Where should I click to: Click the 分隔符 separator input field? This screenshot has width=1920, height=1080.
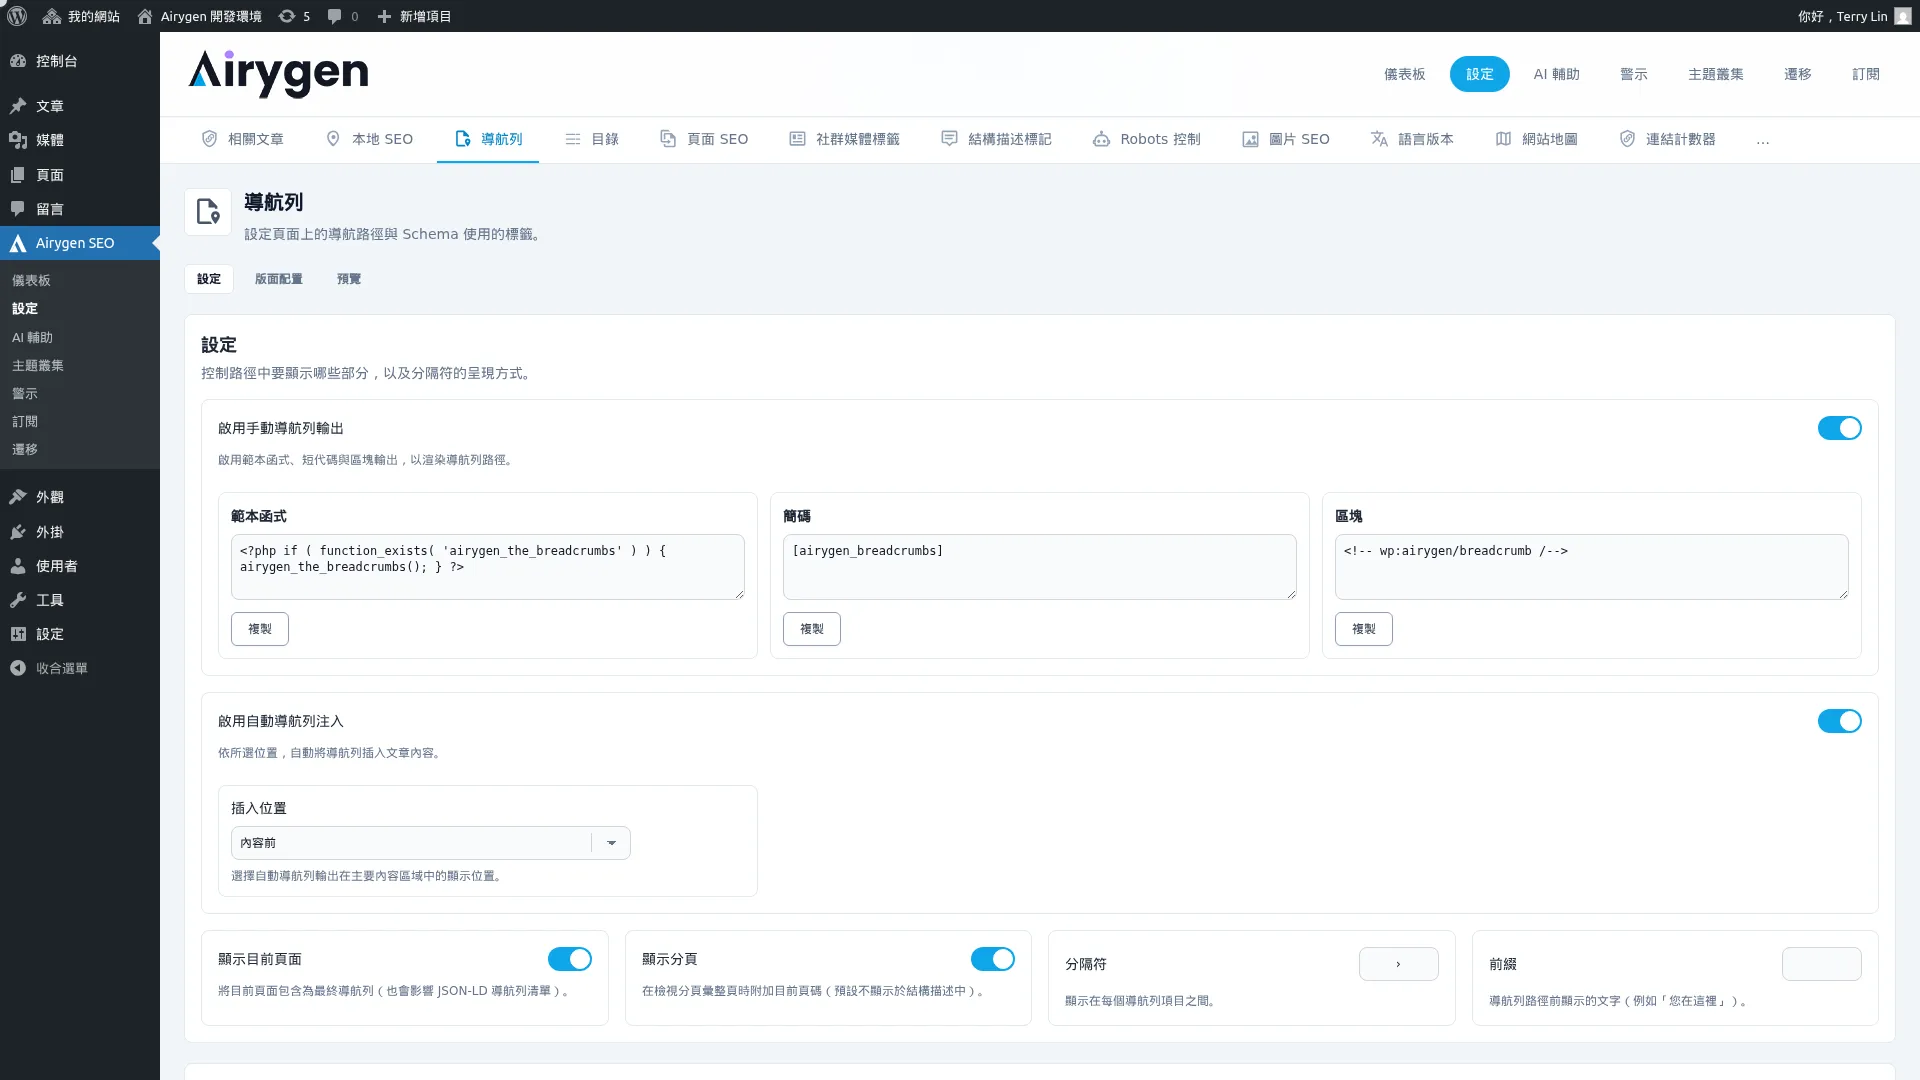click(x=1398, y=964)
